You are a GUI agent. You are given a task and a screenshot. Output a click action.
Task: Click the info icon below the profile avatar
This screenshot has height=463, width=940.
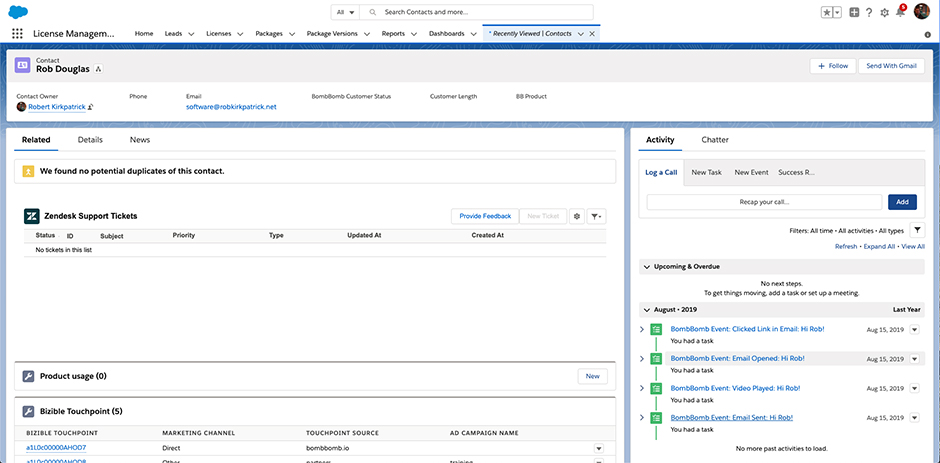(927, 35)
